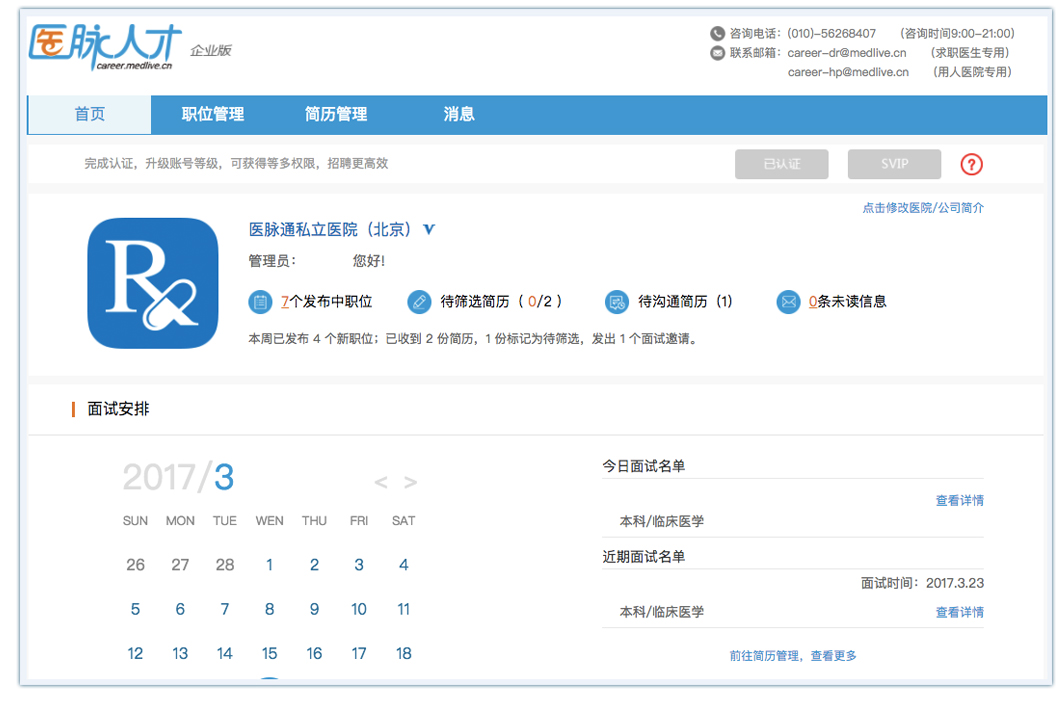Open 0条未读信息 link
This screenshot has width=1057, height=704.
coord(847,301)
